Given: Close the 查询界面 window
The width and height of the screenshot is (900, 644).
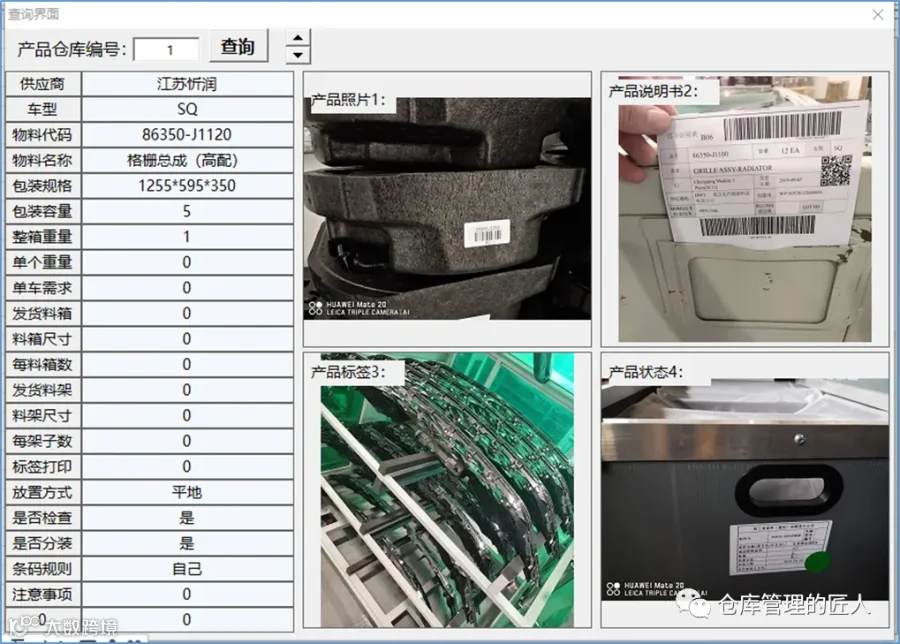Looking at the screenshot, I should (x=878, y=14).
